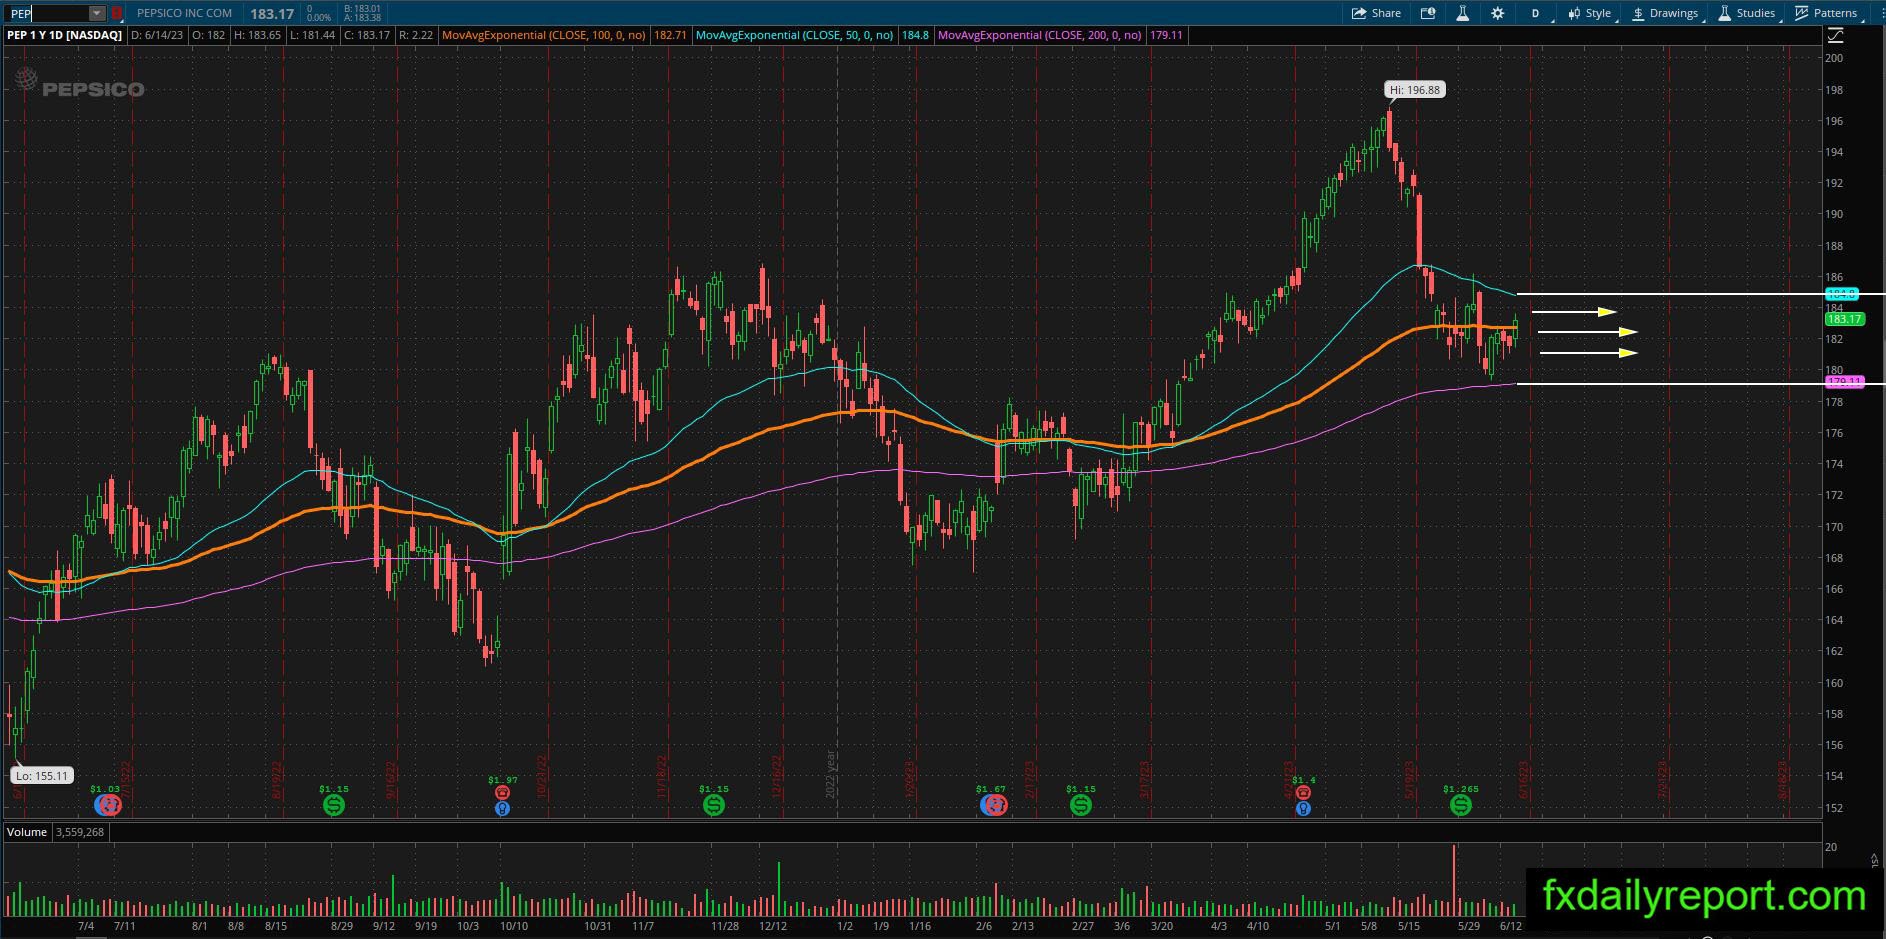Click the cyan 184.8 price axis bubble
The image size is (1886, 939).
[1841, 294]
